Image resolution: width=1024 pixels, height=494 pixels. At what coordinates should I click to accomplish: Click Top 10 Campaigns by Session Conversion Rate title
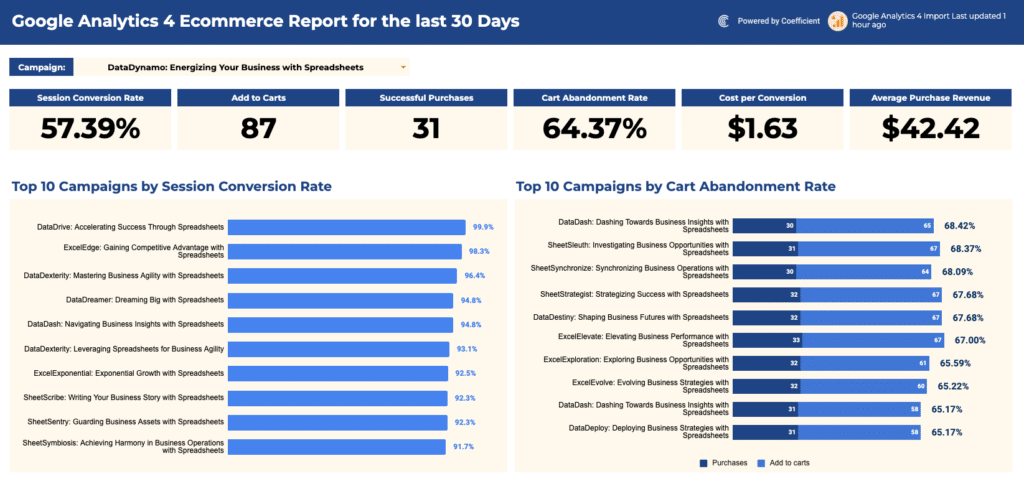click(172, 187)
